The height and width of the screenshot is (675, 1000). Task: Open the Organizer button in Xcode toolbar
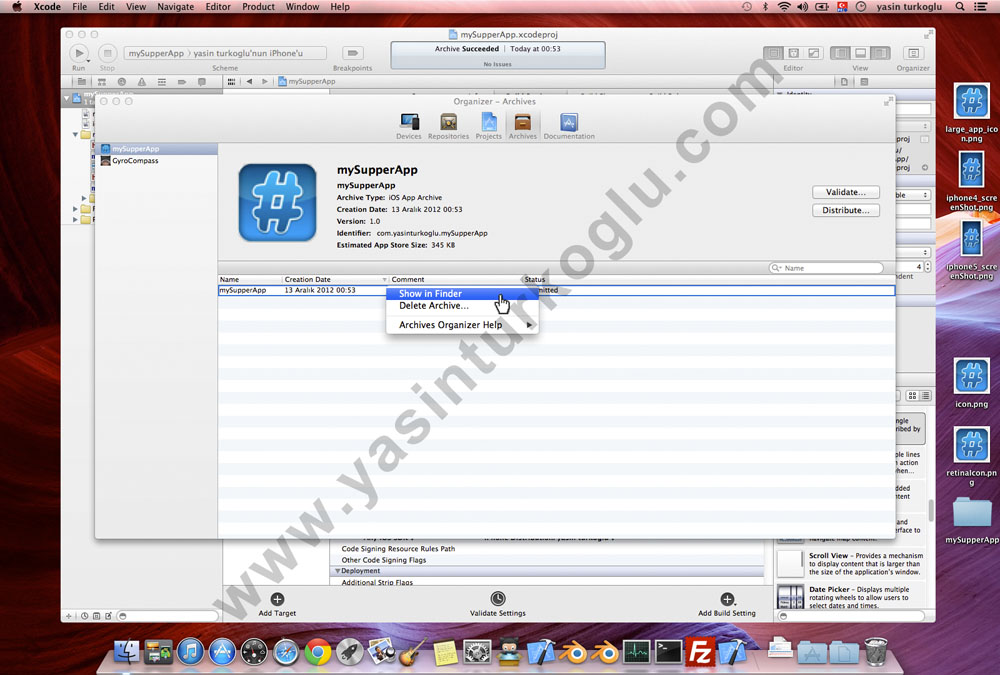(x=913, y=54)
